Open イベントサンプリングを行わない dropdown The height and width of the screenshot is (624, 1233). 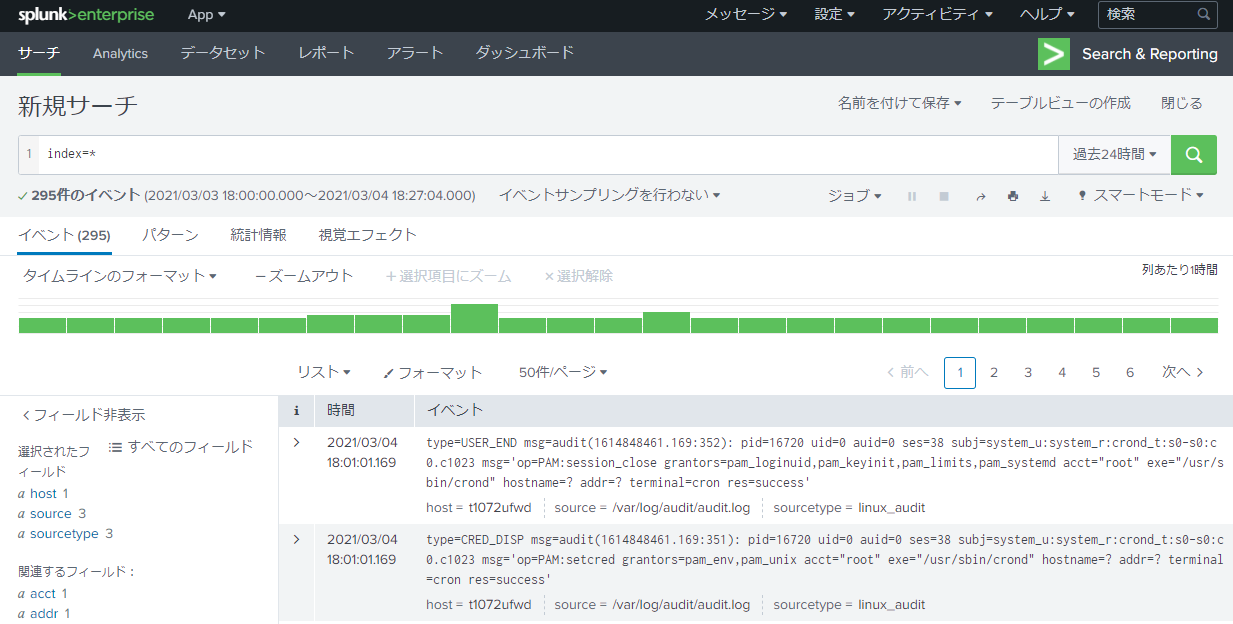[x=609, y=195]
